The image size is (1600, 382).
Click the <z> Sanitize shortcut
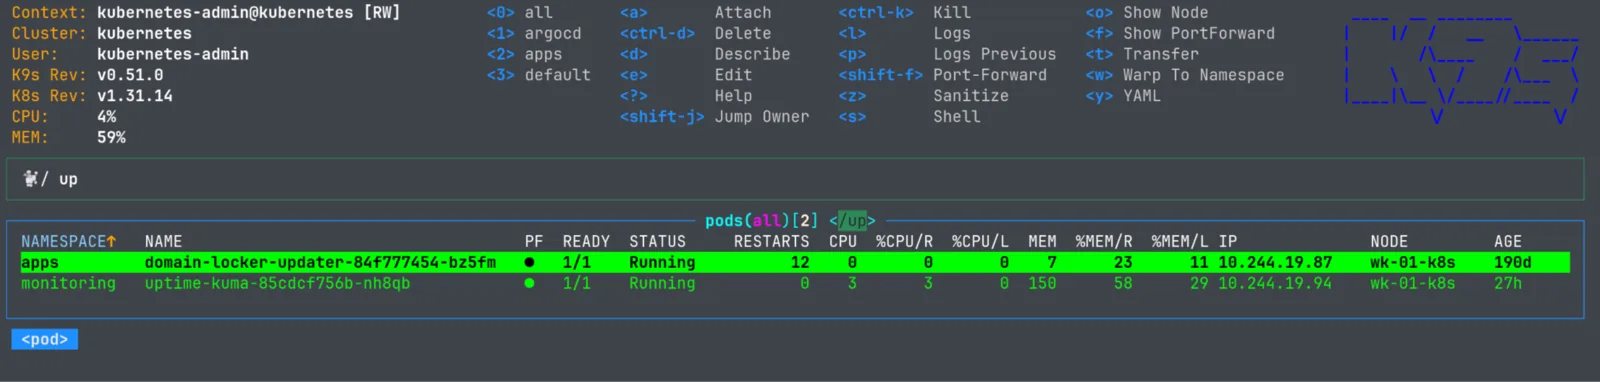[923, 96]
